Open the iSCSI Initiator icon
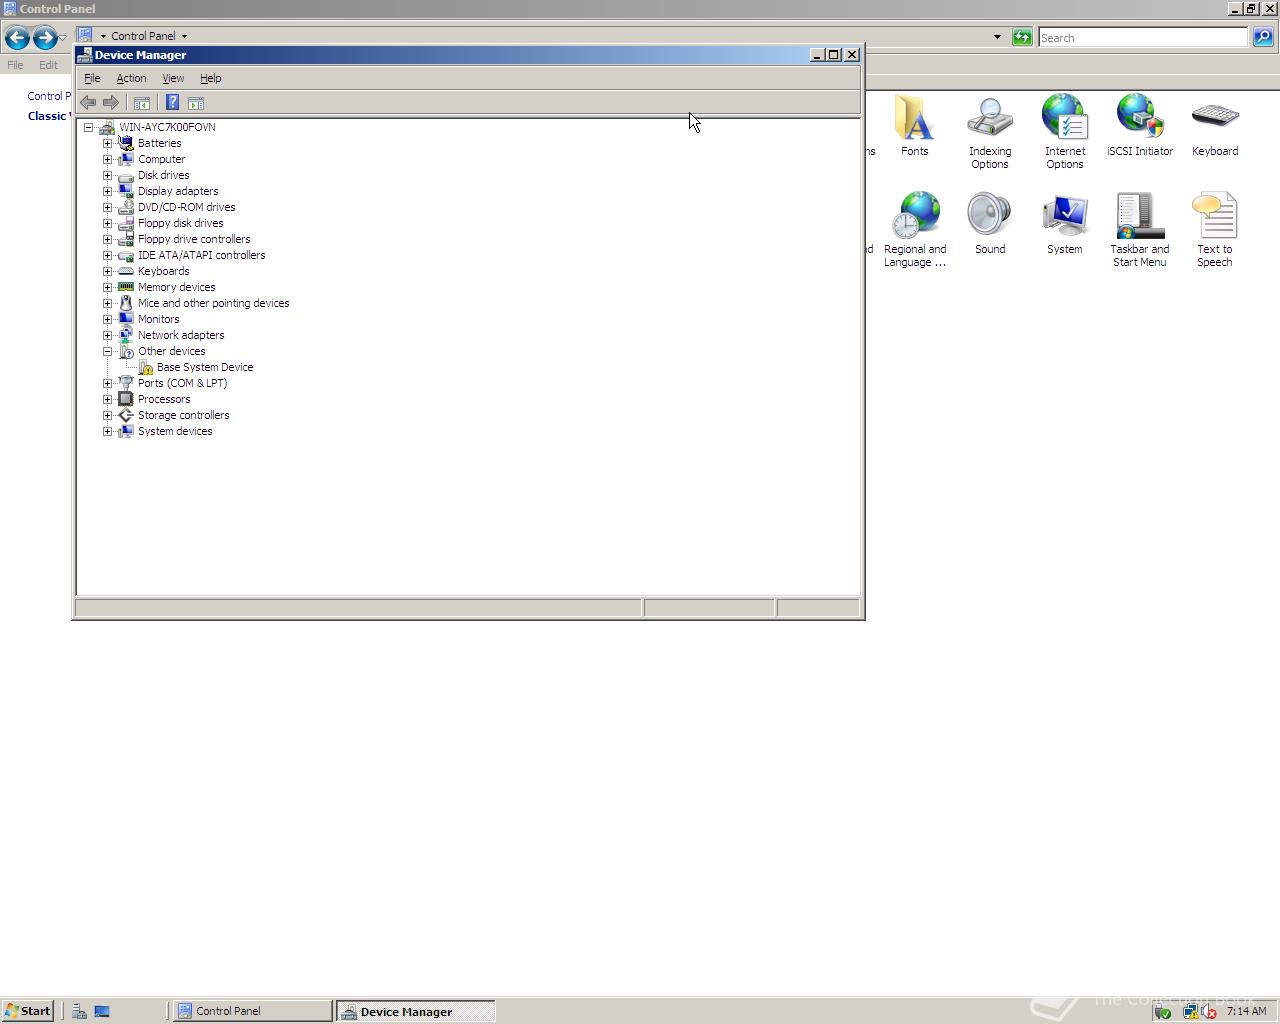The height and width of the screenshot is (1024, 1280). 1140,126
